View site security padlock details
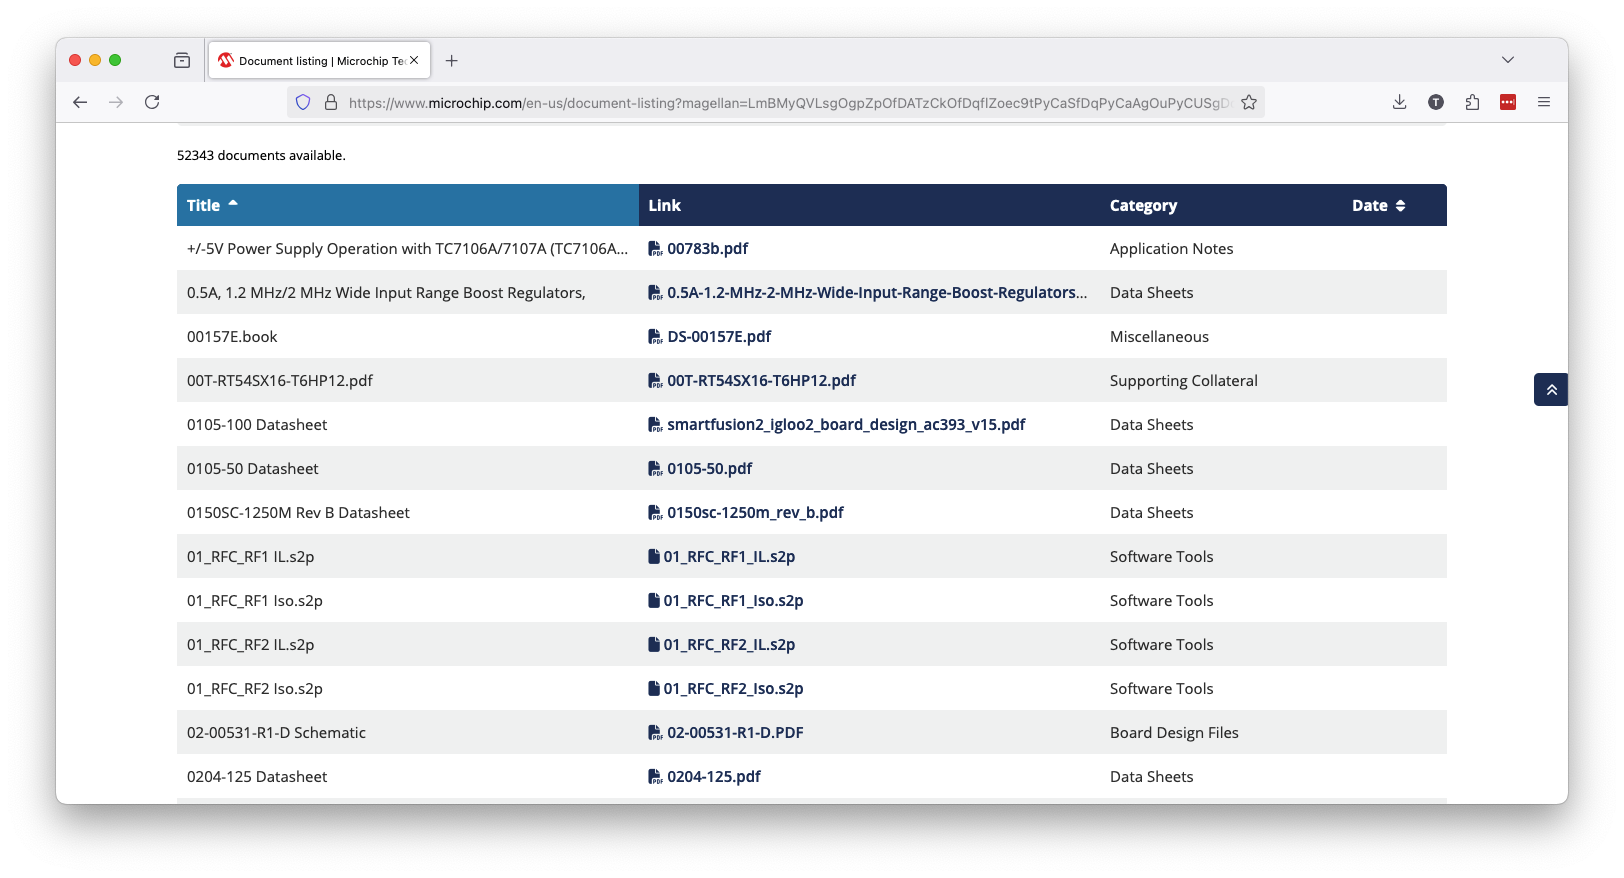This screenshot has width=1624, height=878. 331,102
